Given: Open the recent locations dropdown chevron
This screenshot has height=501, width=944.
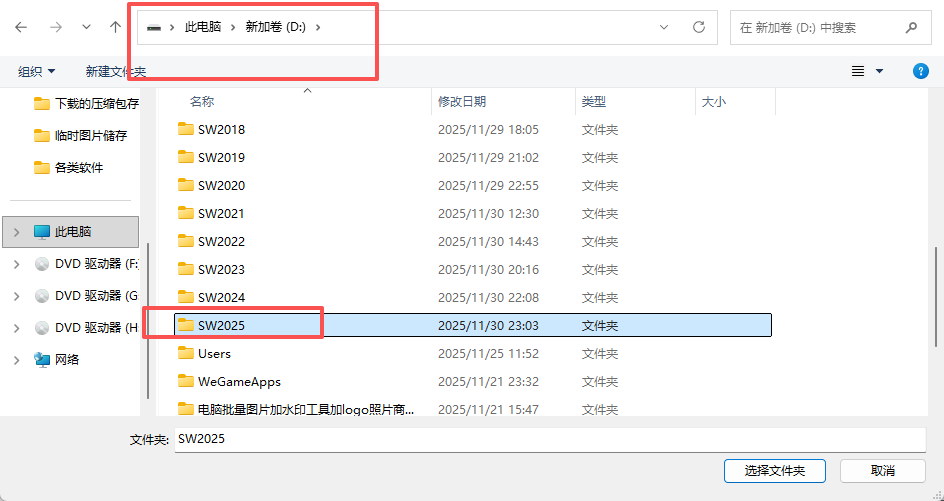Looking at the screenshot, I should [x=86, y=27].
